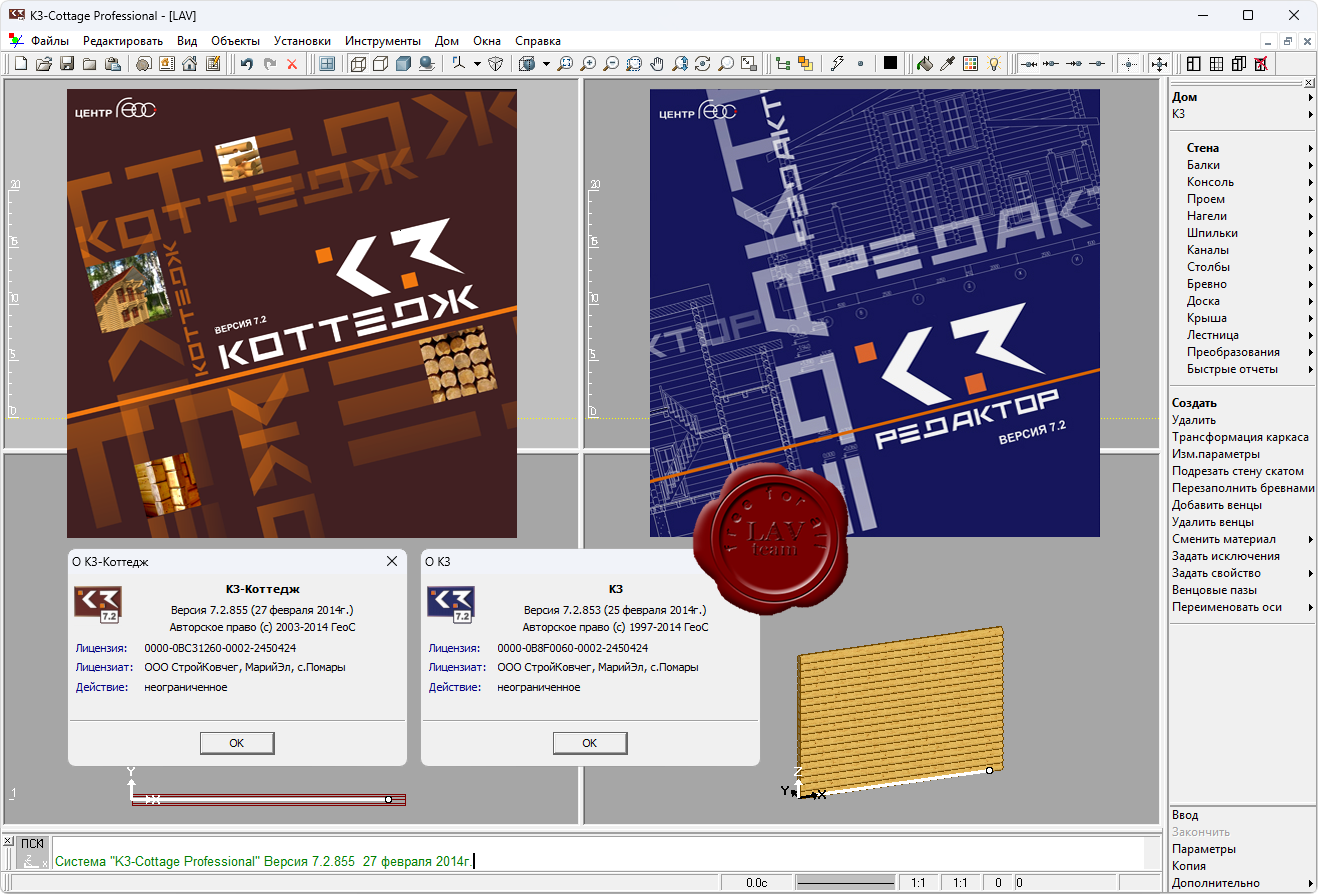The width and height of the screenshot is (1318, 894).
Task: Click the black current color swatch
Action: (x=890, y=64)
